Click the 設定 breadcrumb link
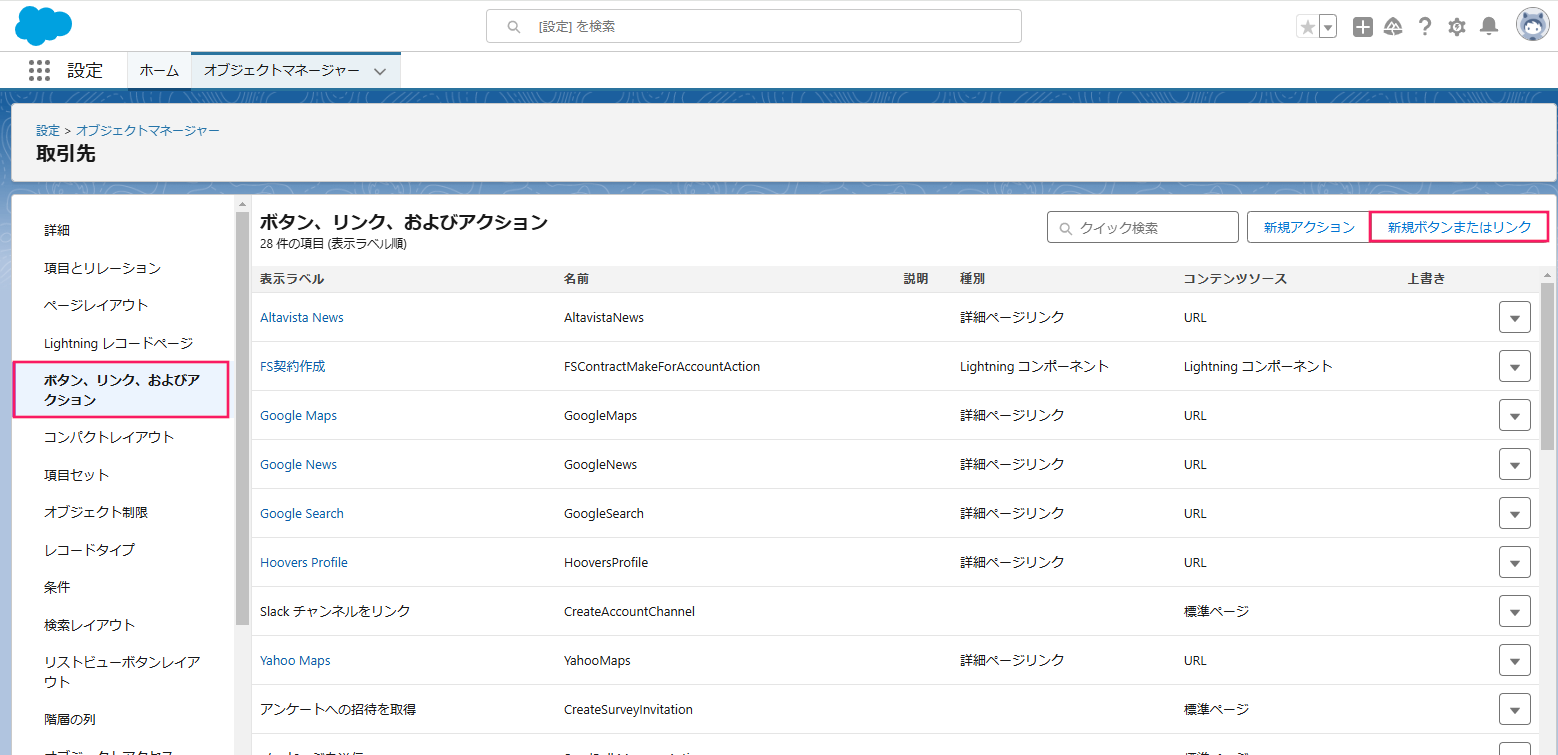The image size is (1558, 755). pyautogui.click(x=48, y=130)
